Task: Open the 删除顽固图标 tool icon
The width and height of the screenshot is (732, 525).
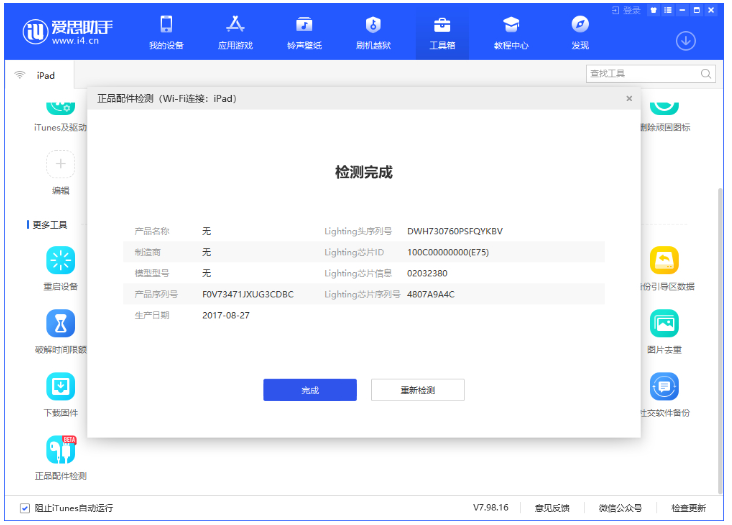Action: tap(664, 108)
